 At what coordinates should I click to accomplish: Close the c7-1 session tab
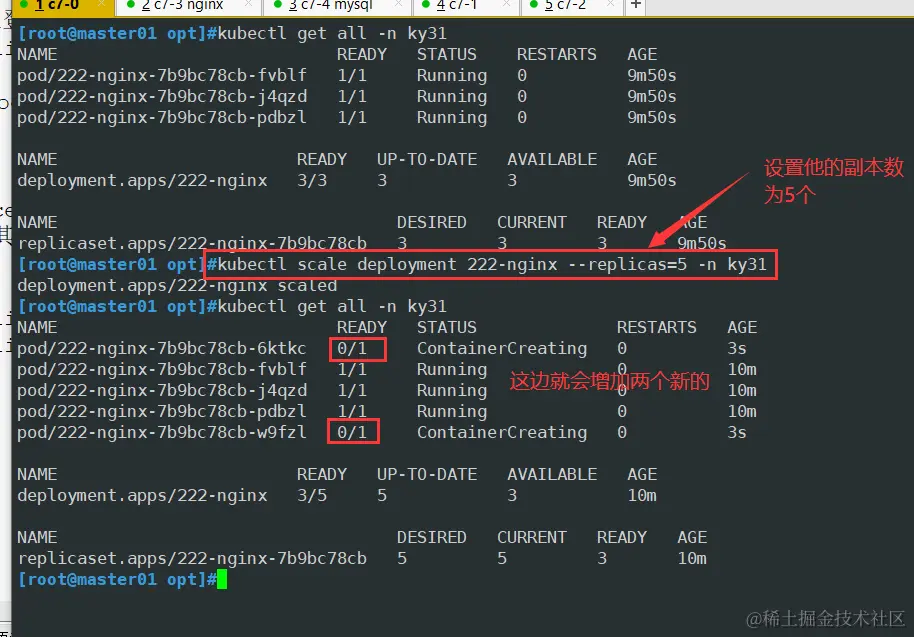tap(507, 5)
